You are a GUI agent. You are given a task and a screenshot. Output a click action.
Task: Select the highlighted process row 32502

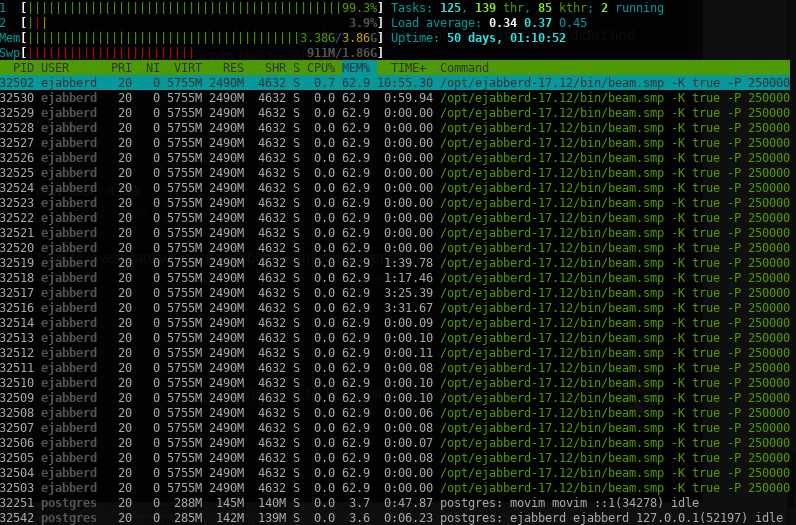[395, 83]
